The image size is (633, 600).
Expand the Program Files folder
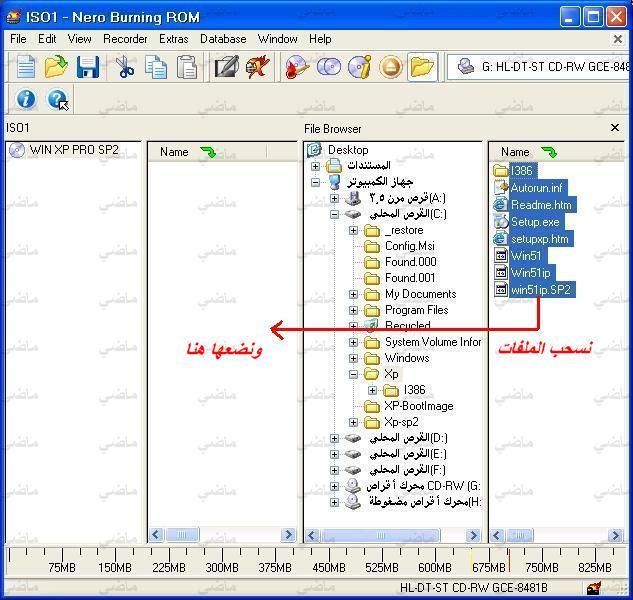pos(353,310)
